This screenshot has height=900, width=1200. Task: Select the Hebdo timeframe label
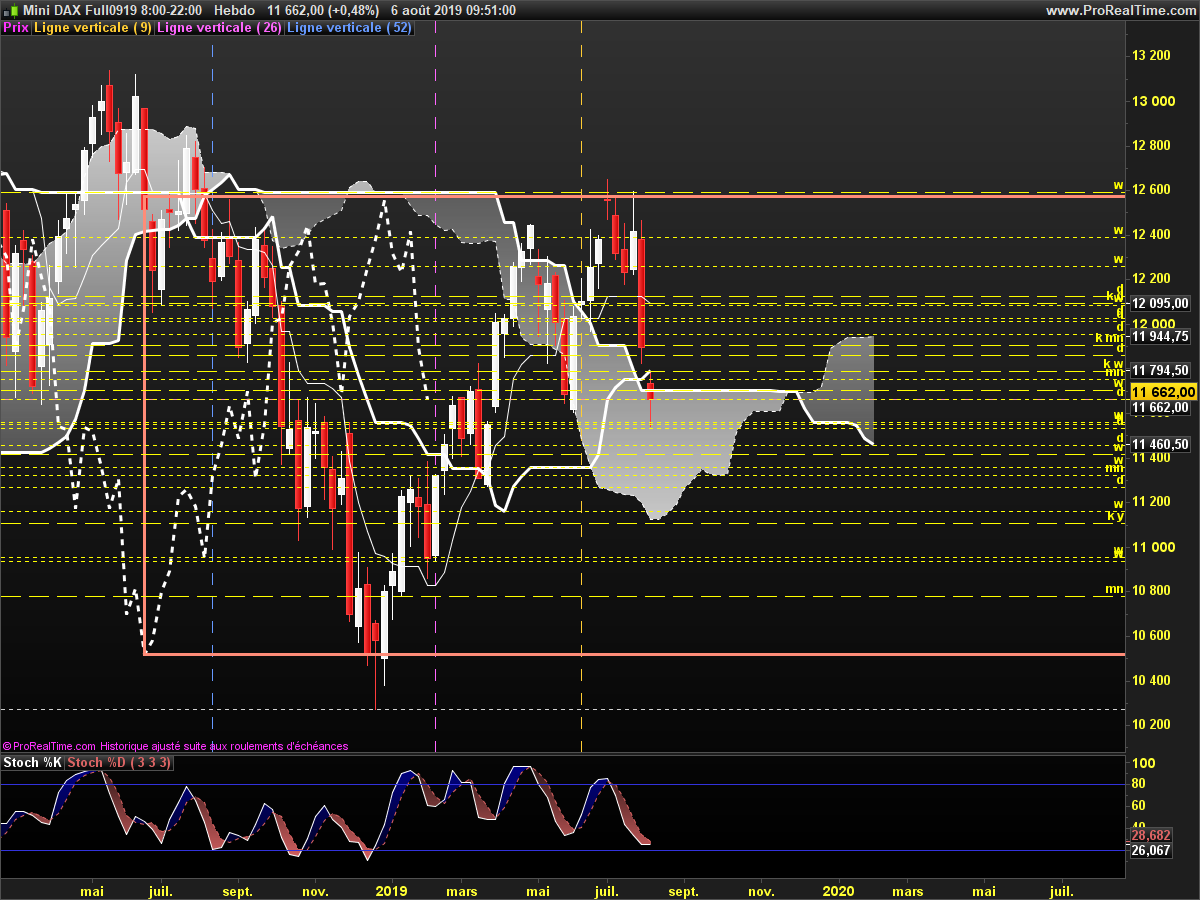coord(234,10)
